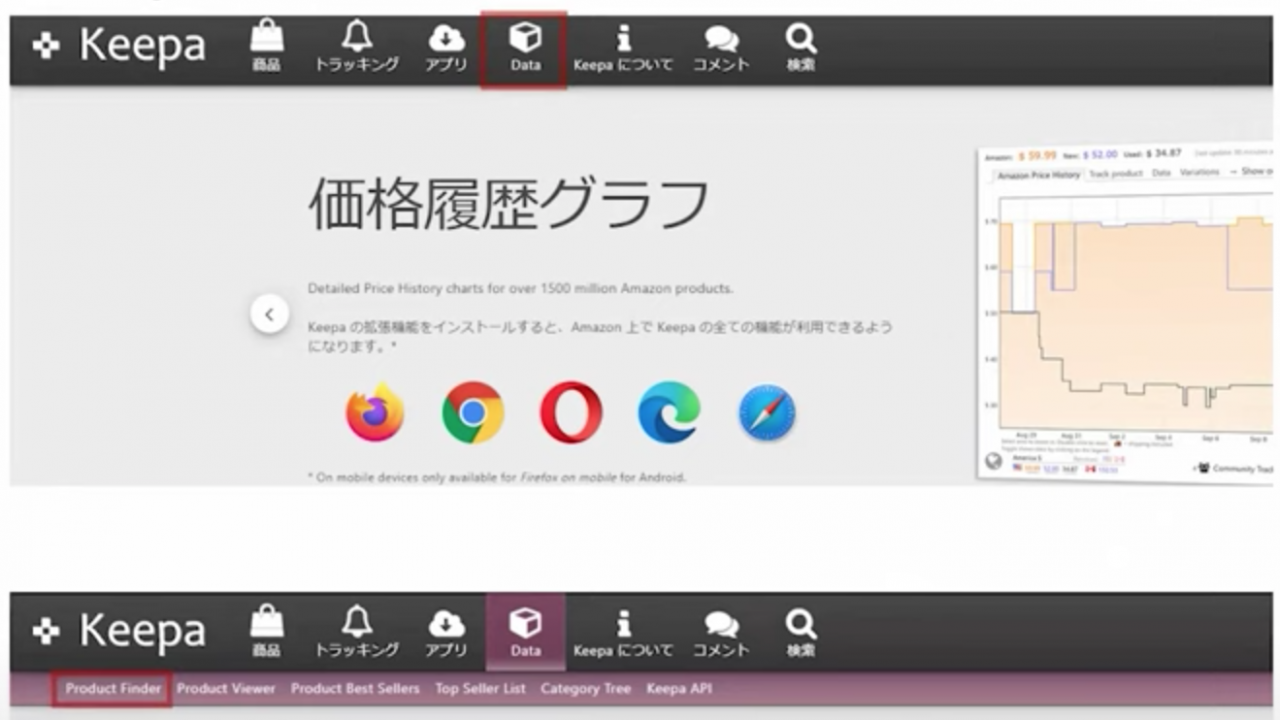Choose the Microsoft Edge extension icon

[669, 413]
